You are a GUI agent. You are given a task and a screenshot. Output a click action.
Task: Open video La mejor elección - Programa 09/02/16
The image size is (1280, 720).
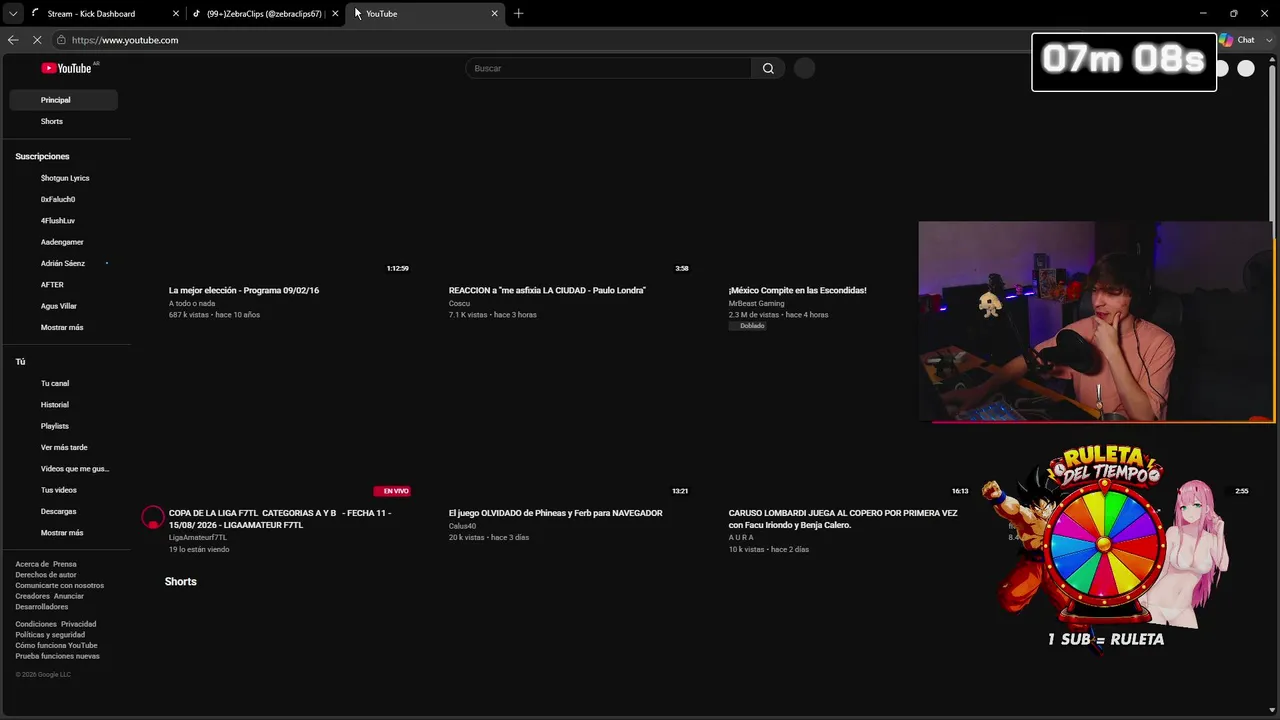pyautogui.click(x=244, y=290)
